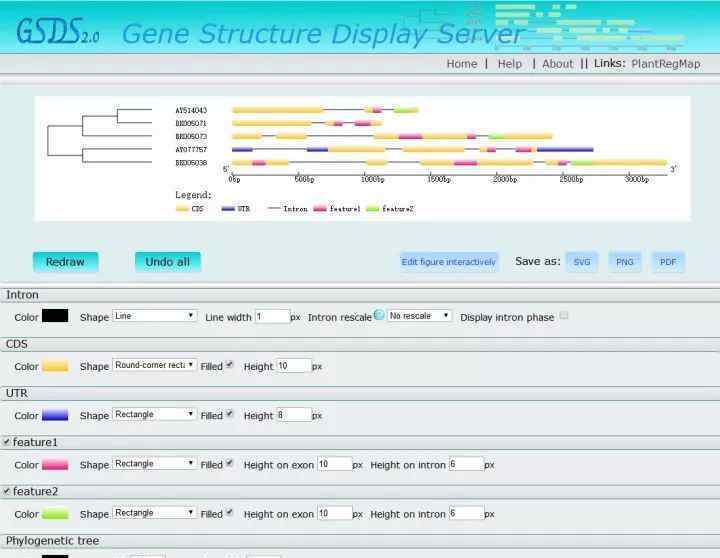720x558 pixels.
Task: Click the UTR legend entry
Action: point(236,209)
